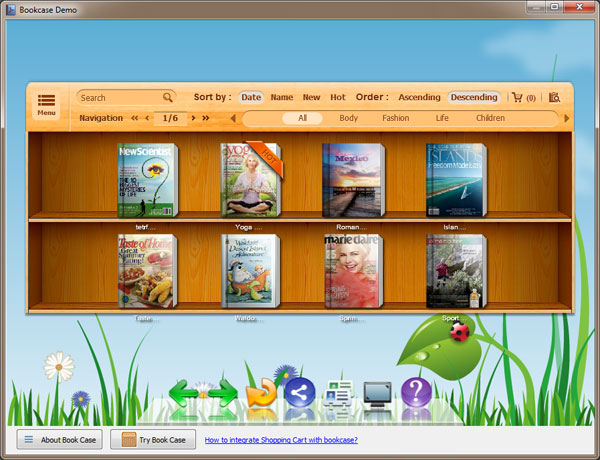Open the purchase history bag icon
Image resolution: width=600 pixels, height=460 pixels.
(x=554, y=98)
